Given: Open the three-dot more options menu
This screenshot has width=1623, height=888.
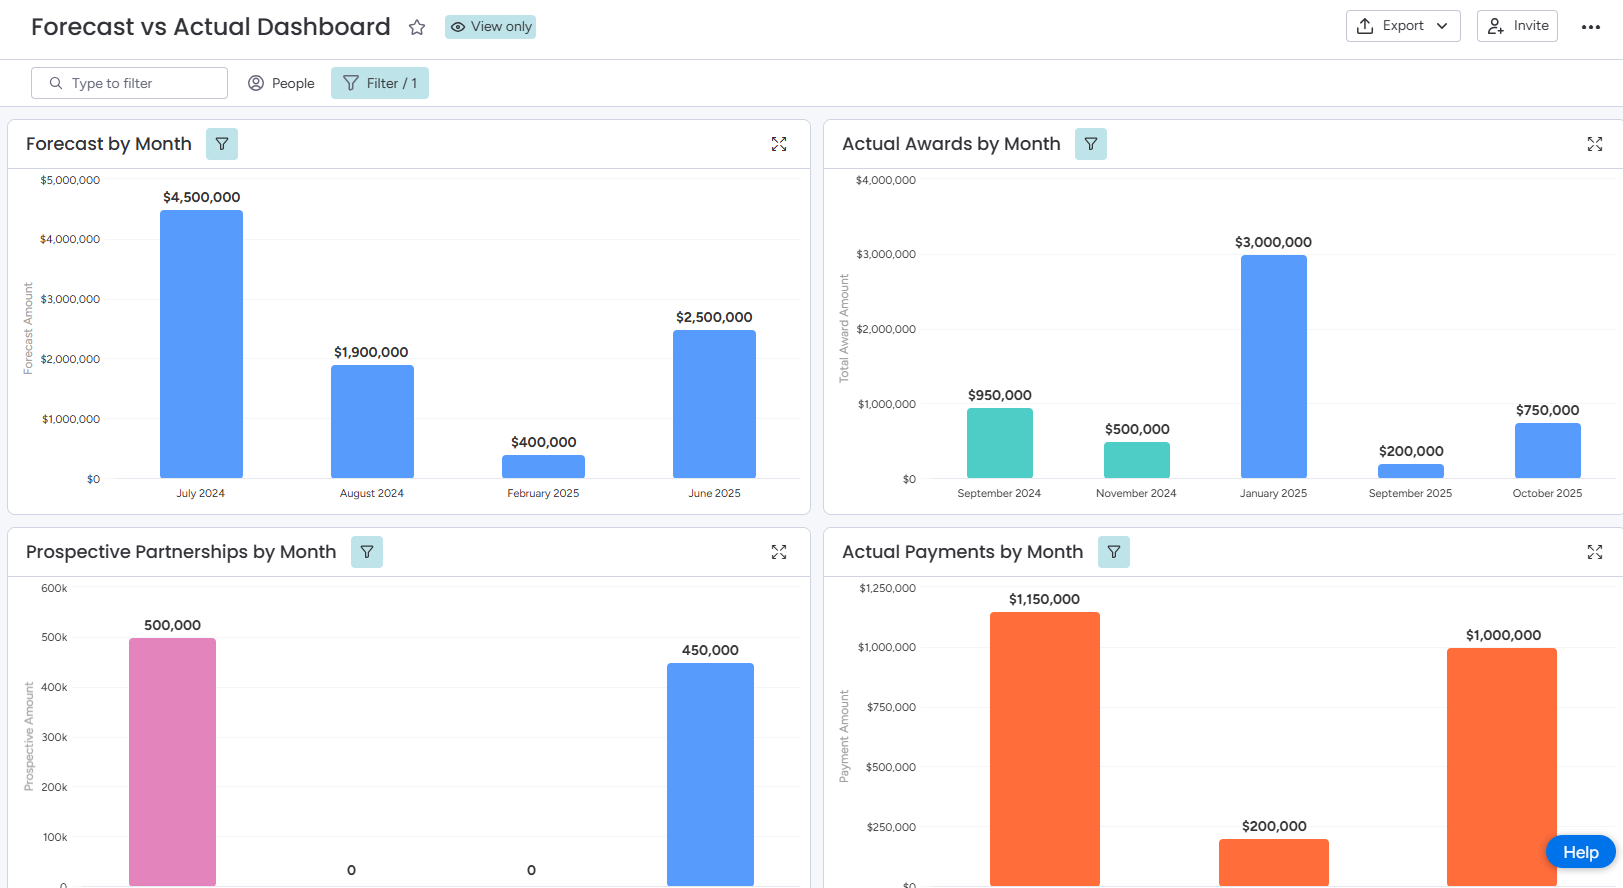Looking at the screenshot, I should coord(1591,27).
